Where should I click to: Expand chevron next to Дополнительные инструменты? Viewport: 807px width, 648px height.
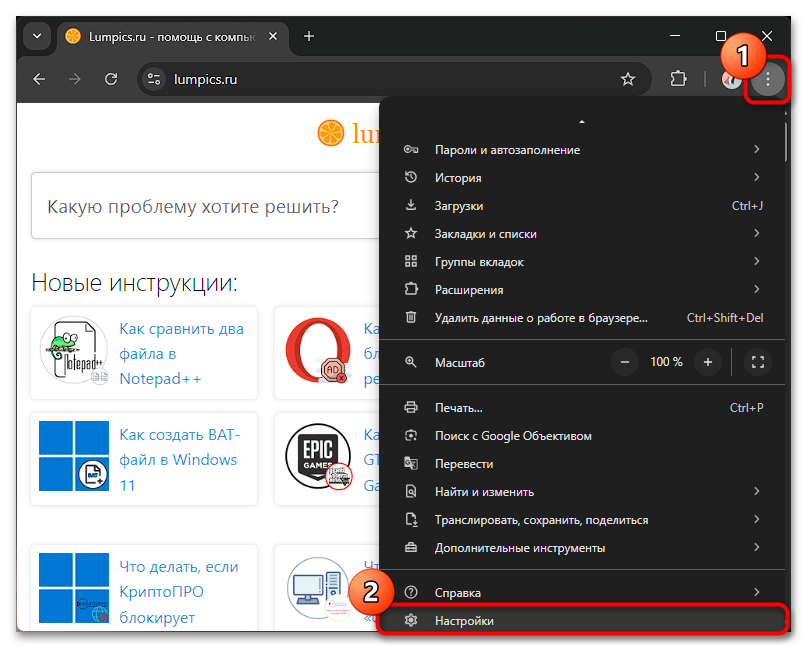click(x=757, y=547)
